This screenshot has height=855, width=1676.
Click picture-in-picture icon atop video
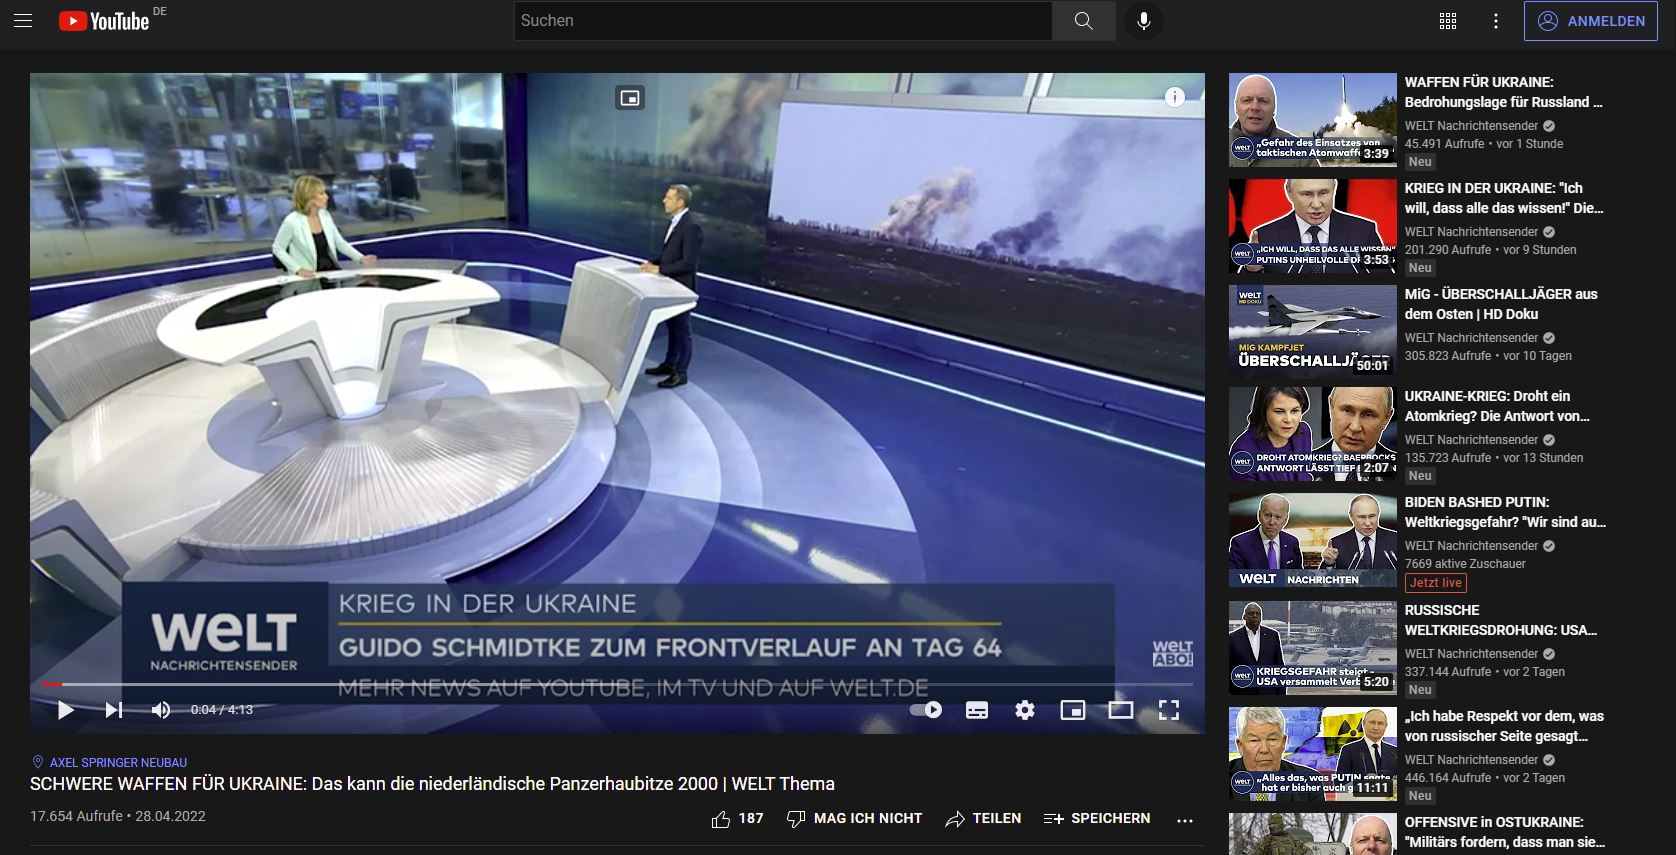click(x=630, y=98)
